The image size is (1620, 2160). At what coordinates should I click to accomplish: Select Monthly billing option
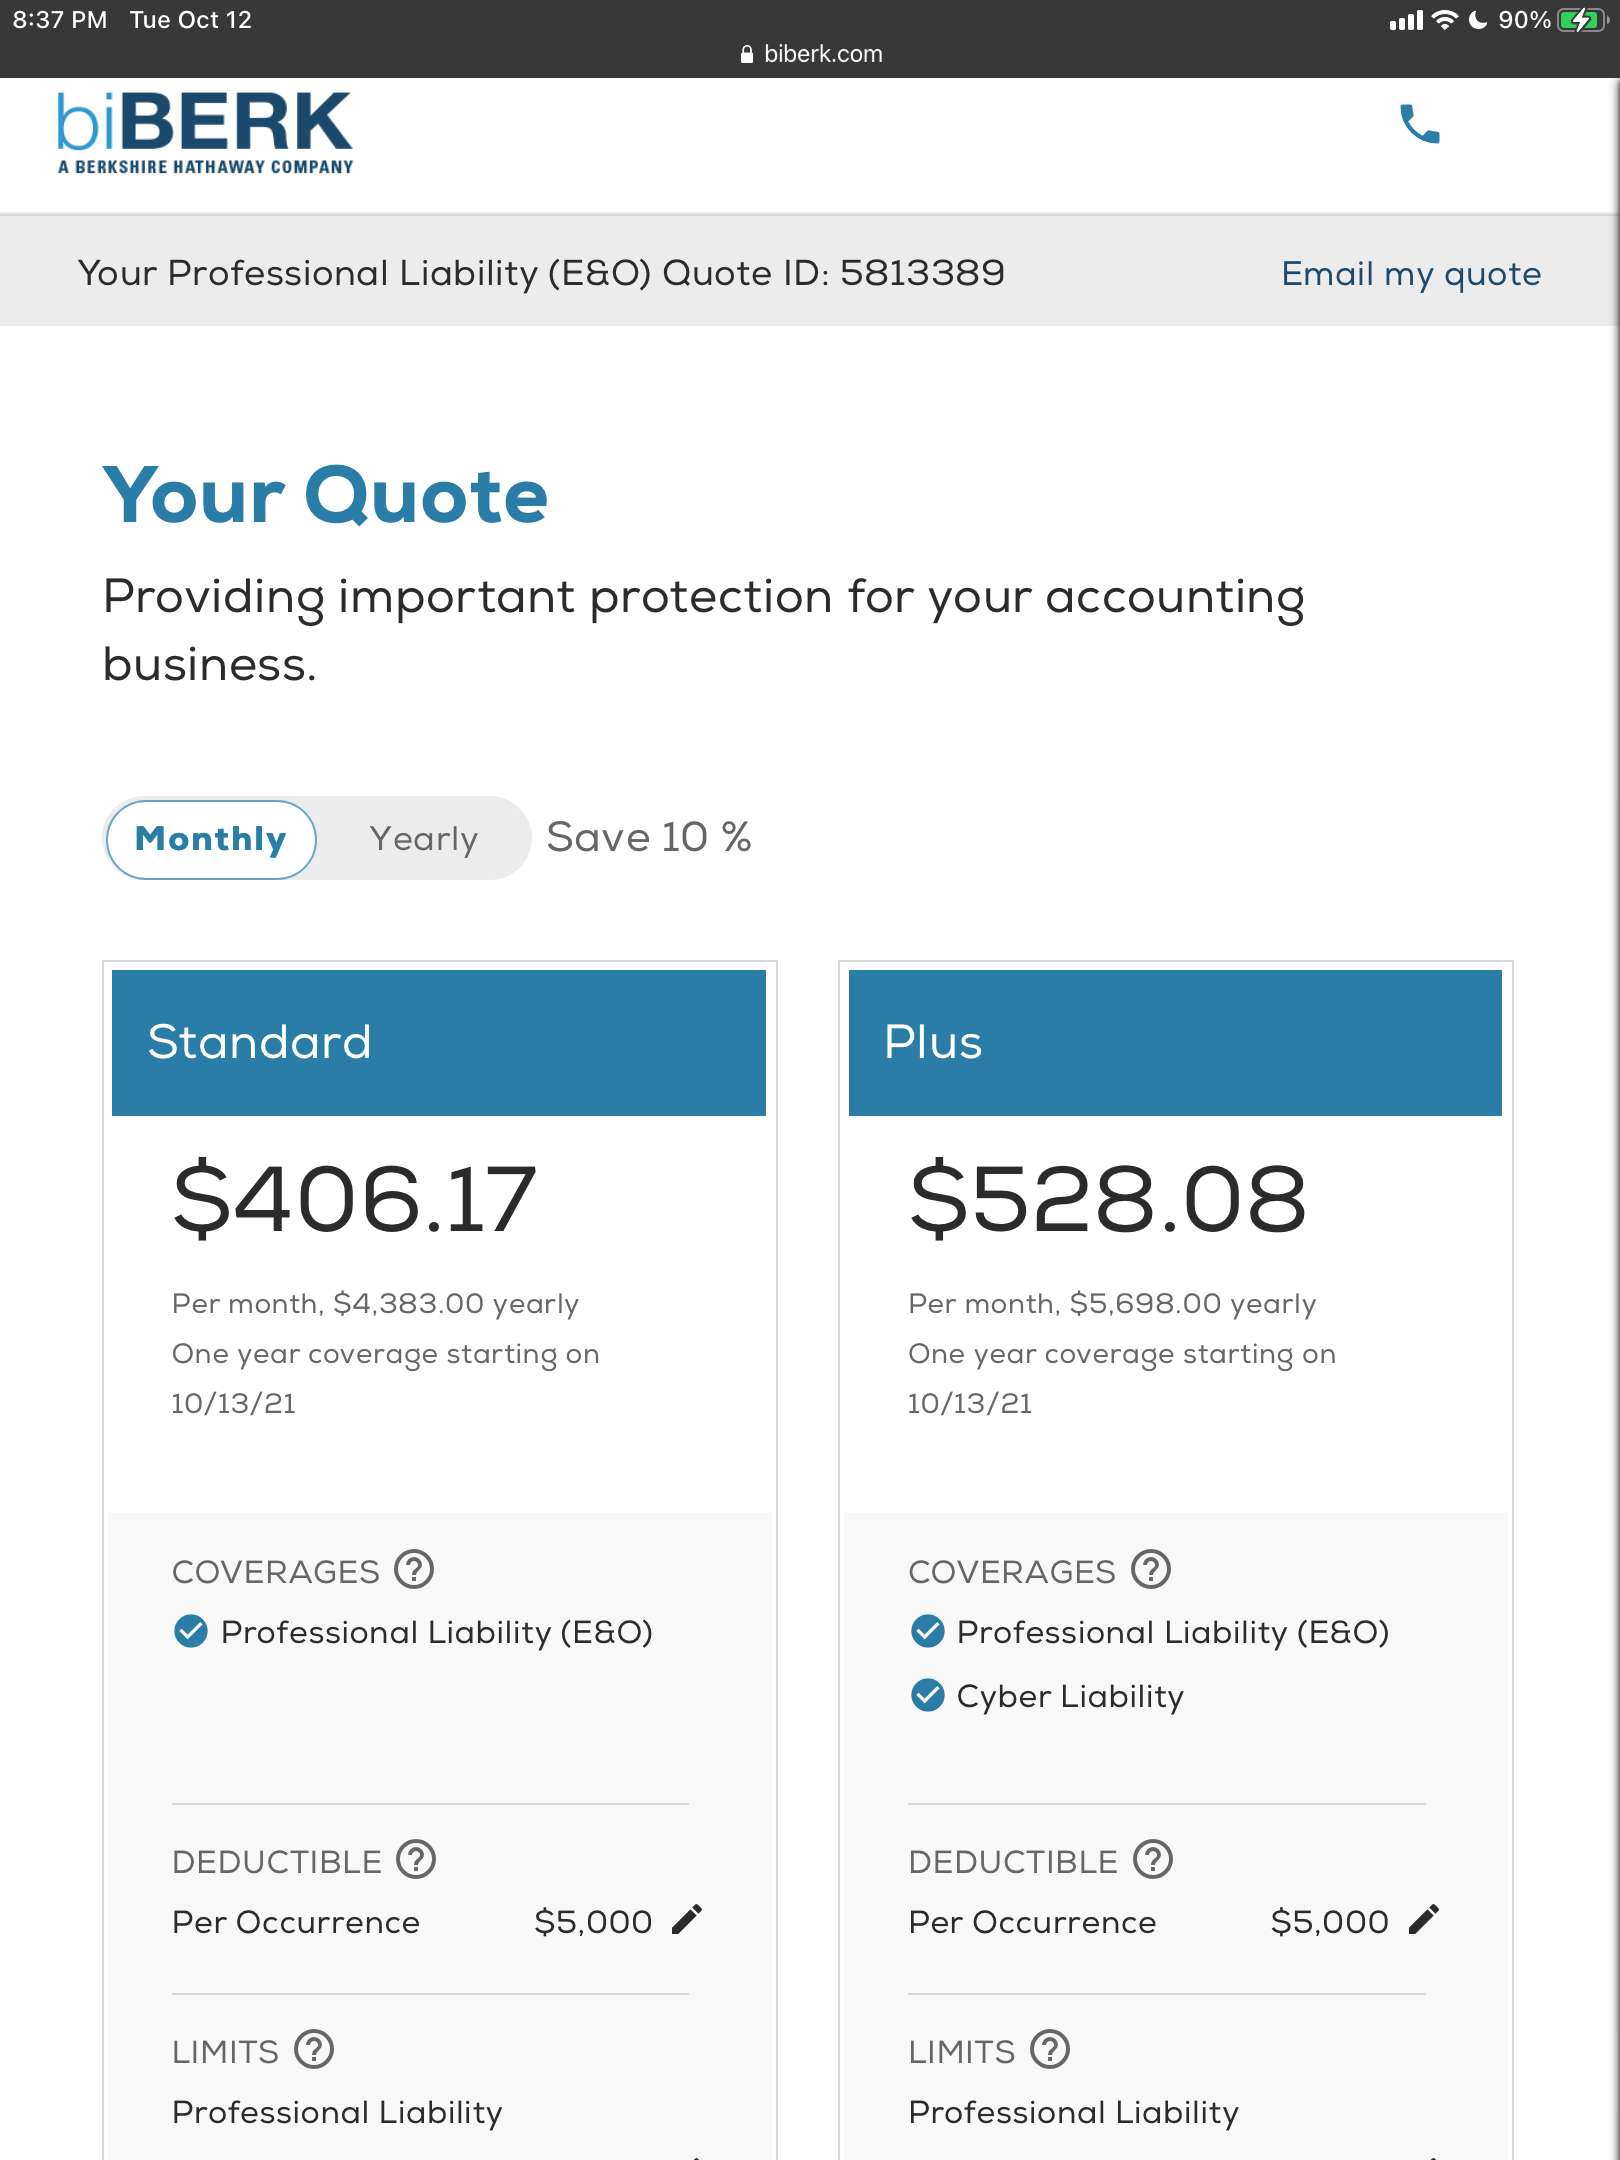tap(211, 839)
